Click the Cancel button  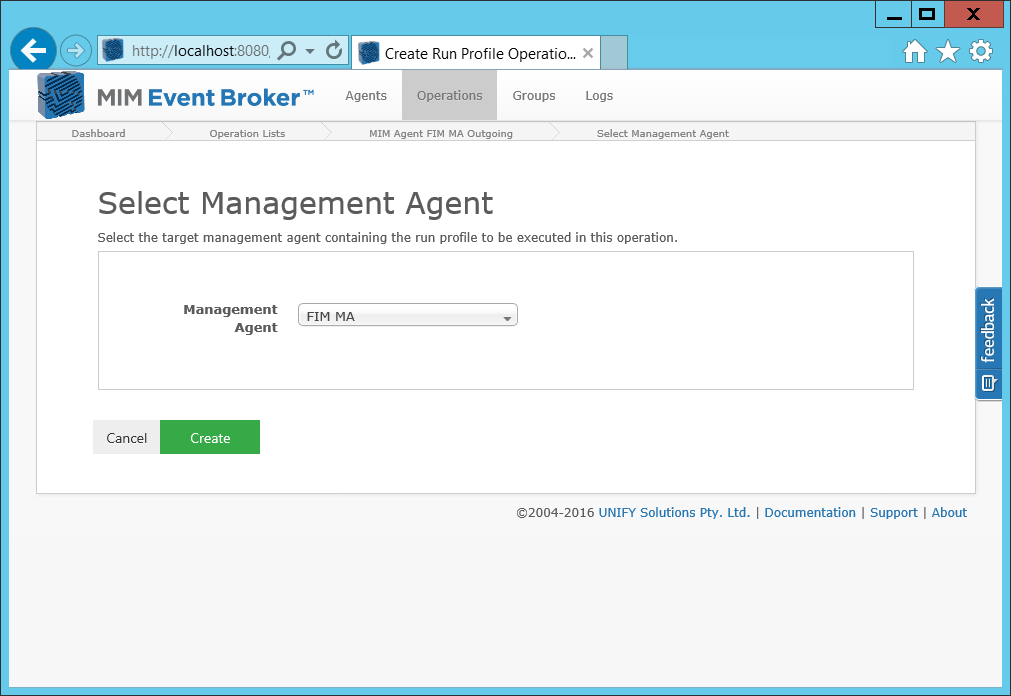coord(126,437)
